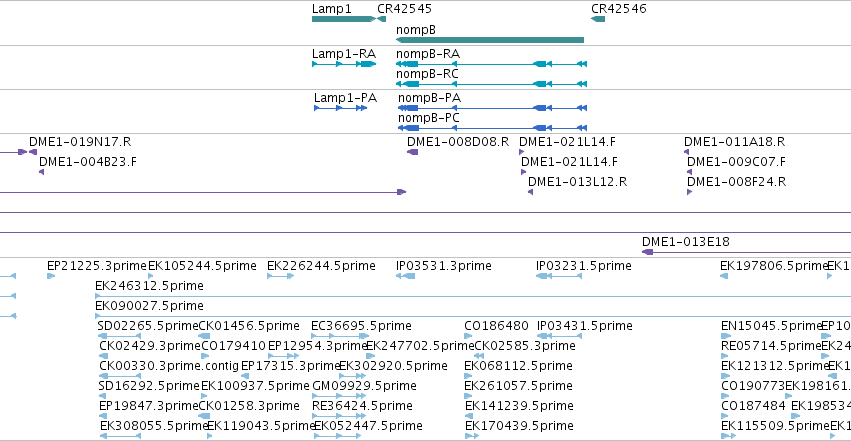This screenshot has width=851, height=441.
Task: Click the DME1-019N17.R label
Action: click(80, 142)
